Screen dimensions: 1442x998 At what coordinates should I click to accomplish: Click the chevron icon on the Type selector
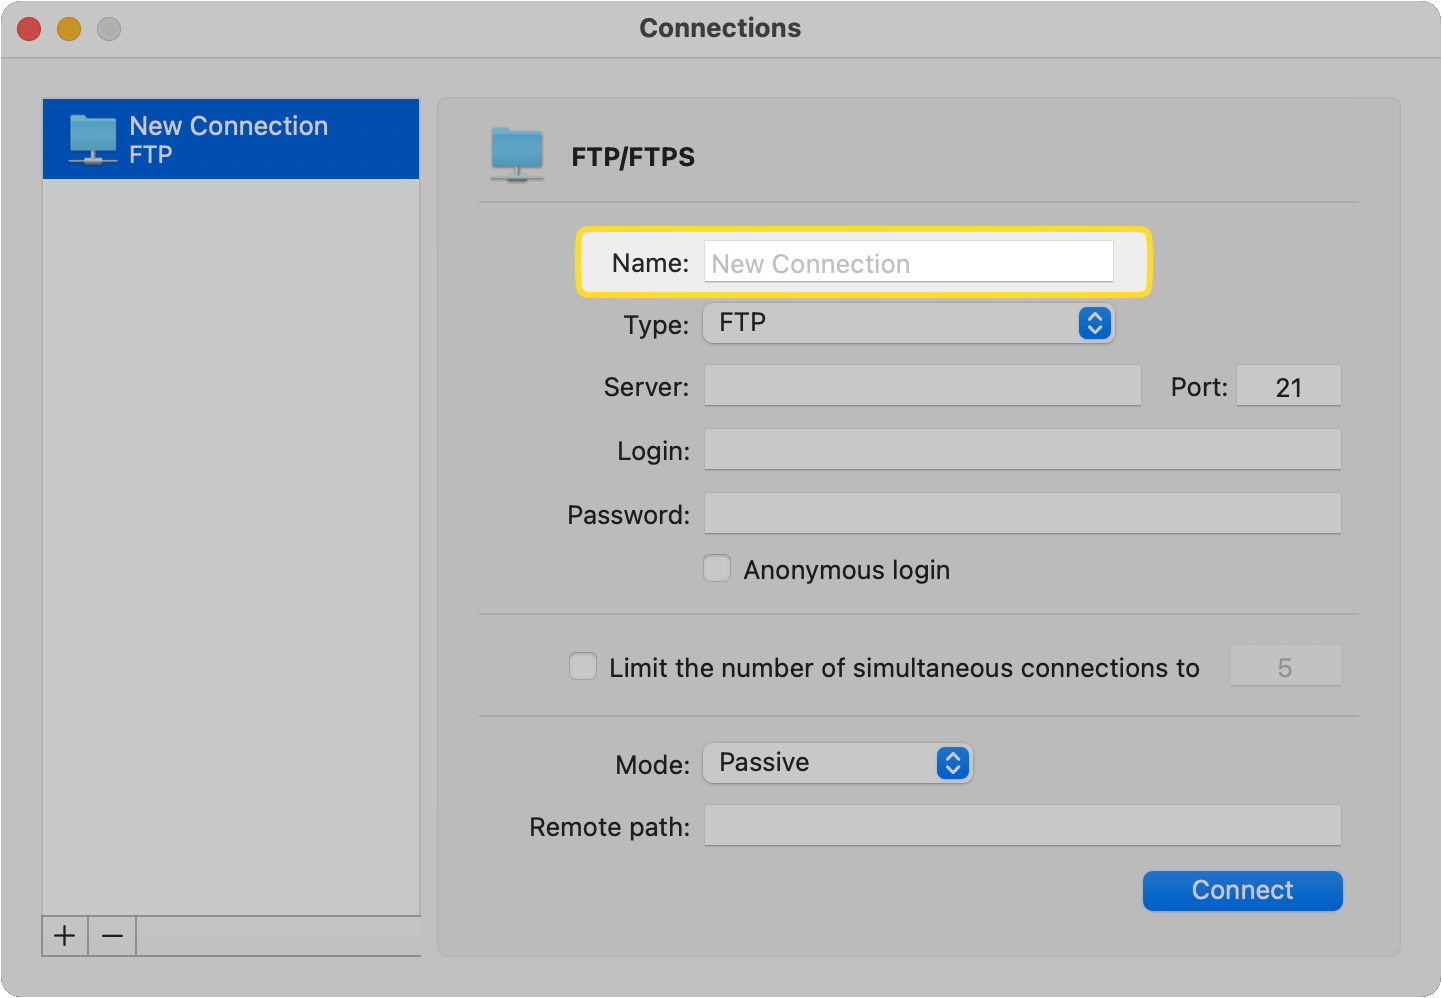point(1094,323)
